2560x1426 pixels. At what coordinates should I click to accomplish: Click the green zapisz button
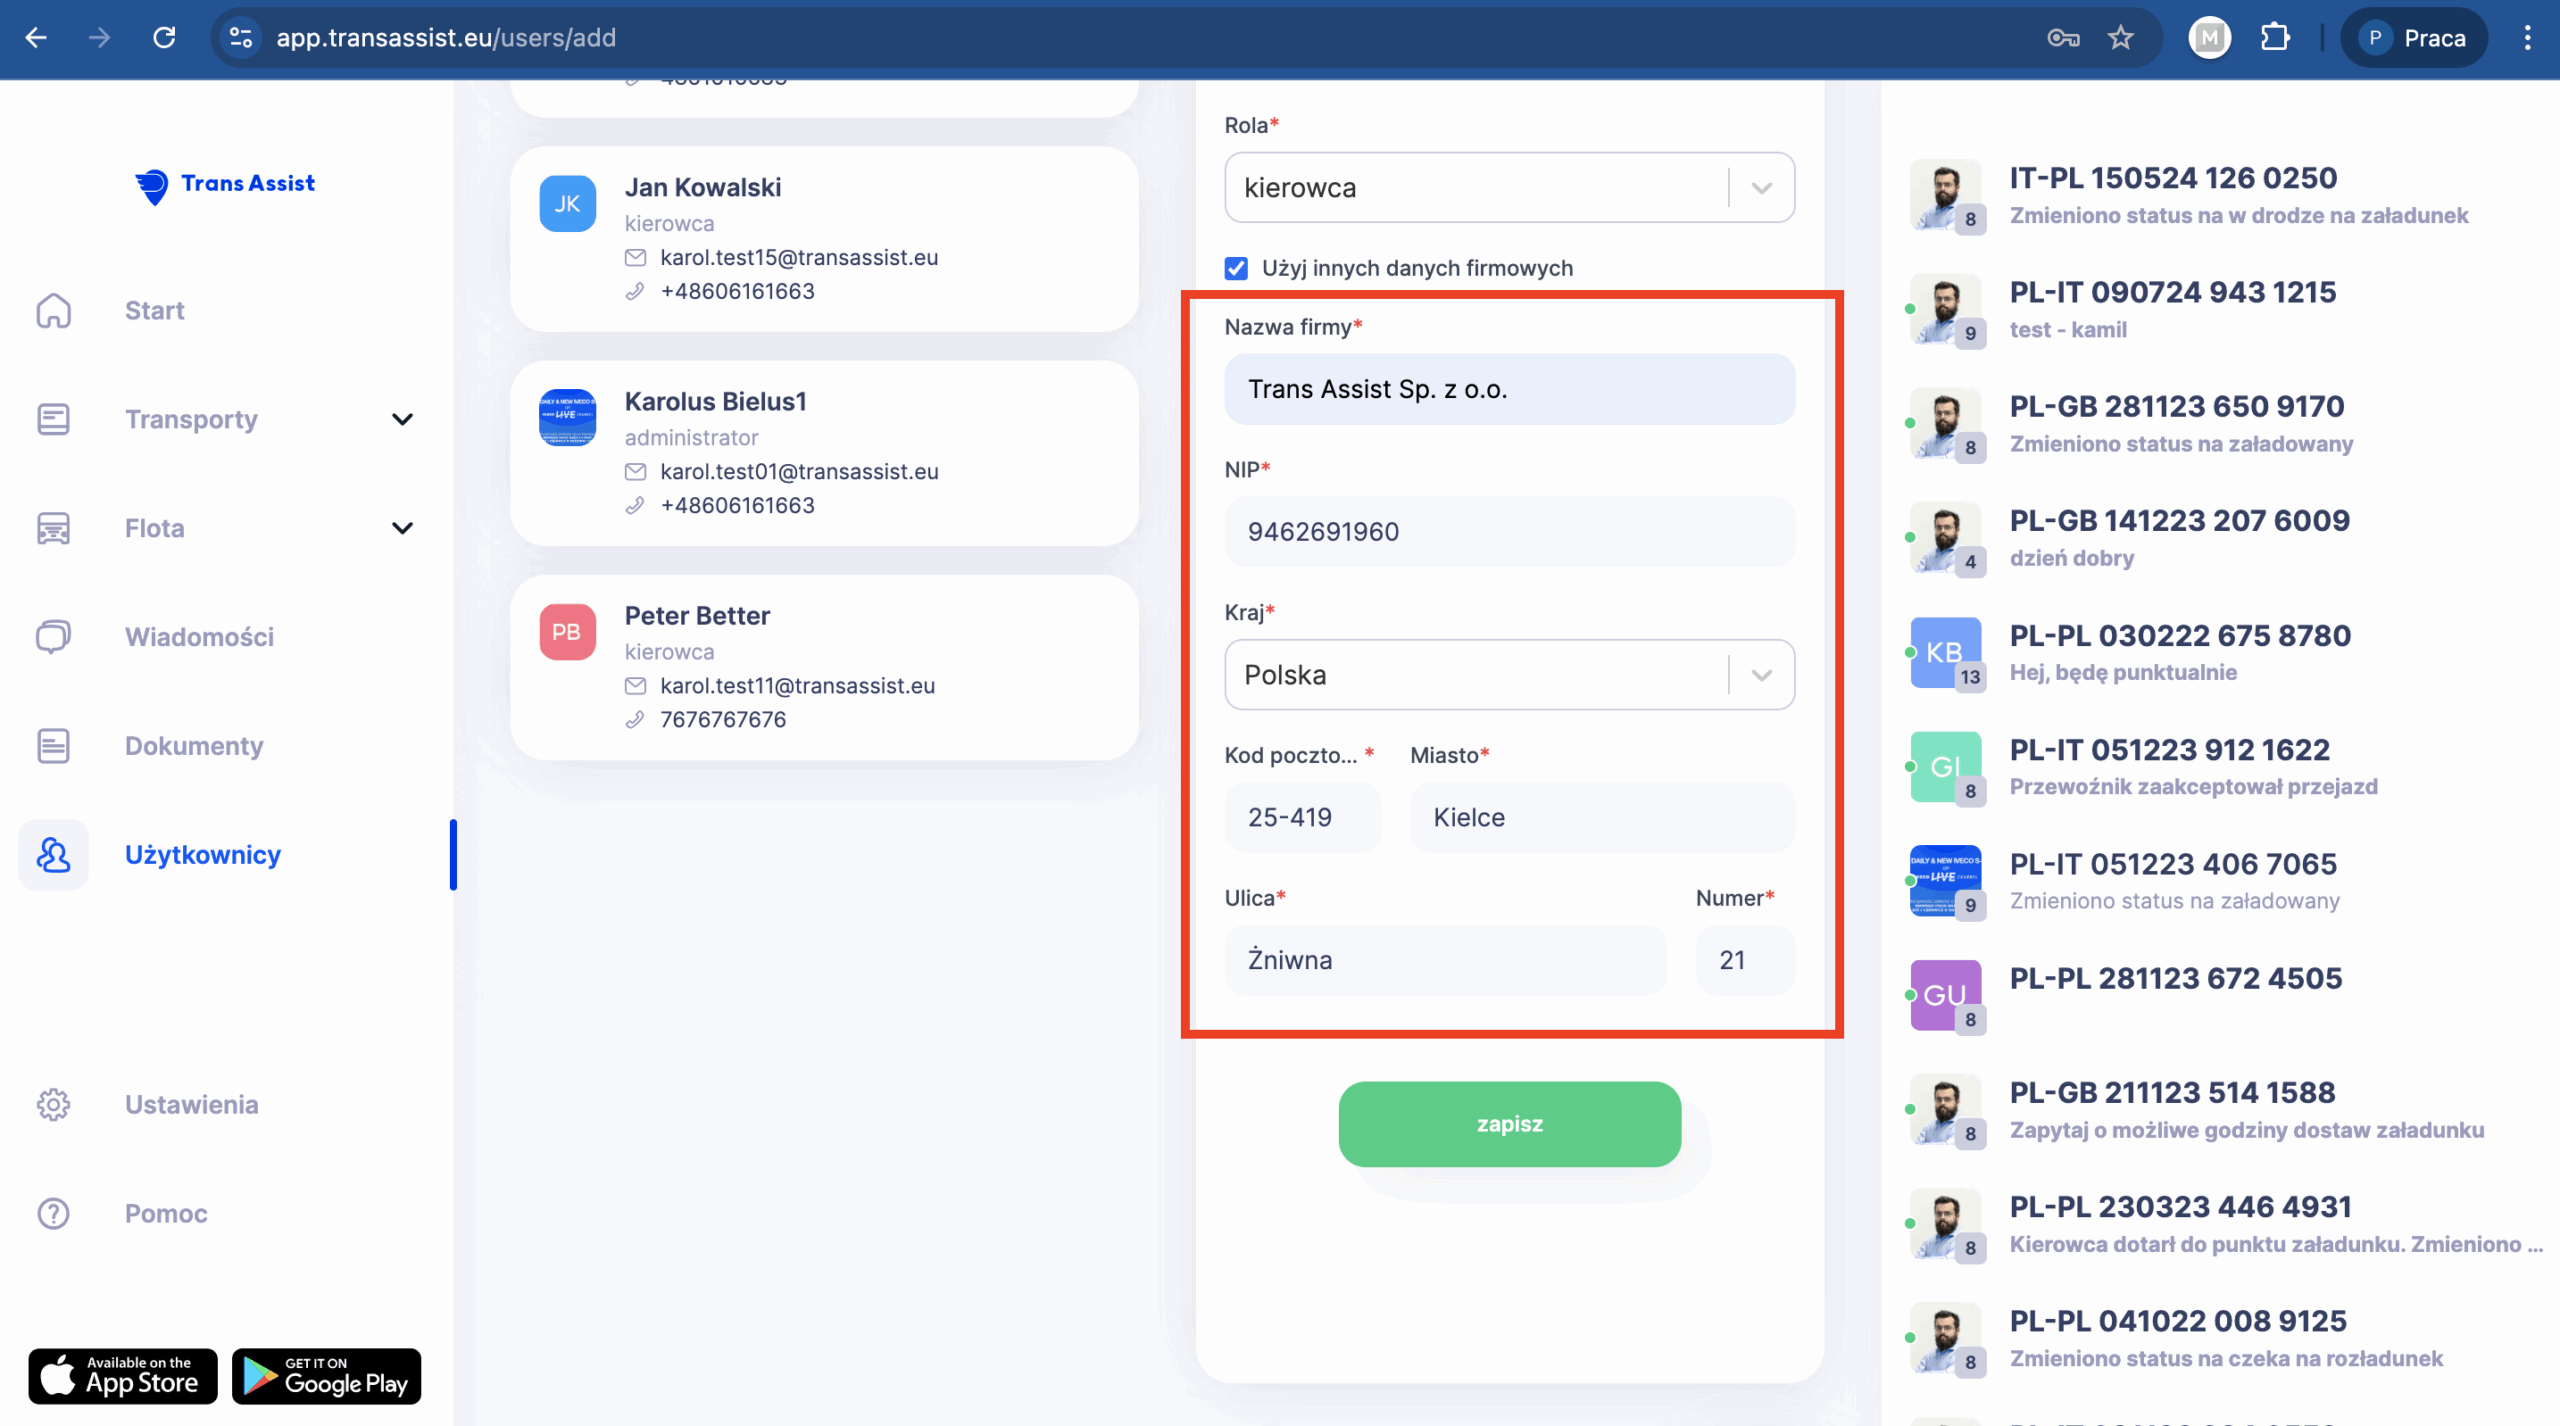[1509, 1124]
